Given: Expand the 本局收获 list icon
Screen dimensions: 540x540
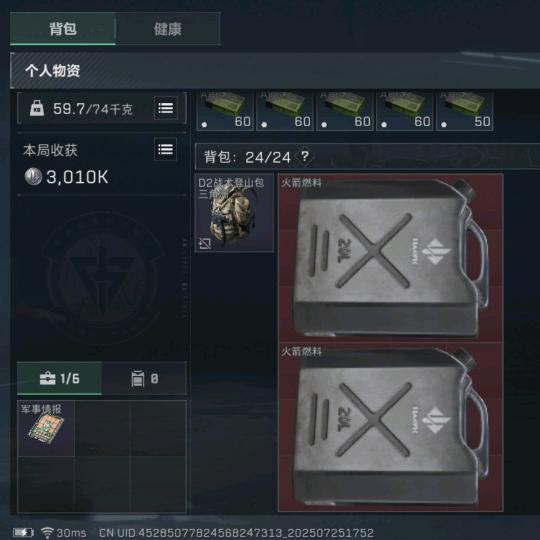Looking at the screenshot, I should pyautogui.click(x=166, y=149).
